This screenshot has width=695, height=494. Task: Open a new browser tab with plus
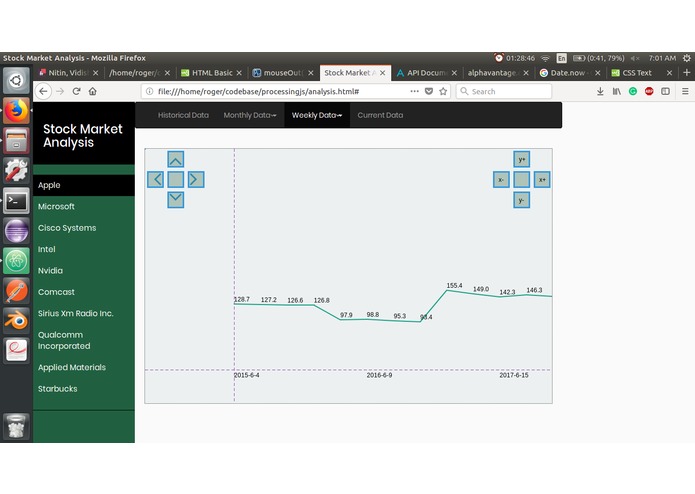[x=687, y=73]
